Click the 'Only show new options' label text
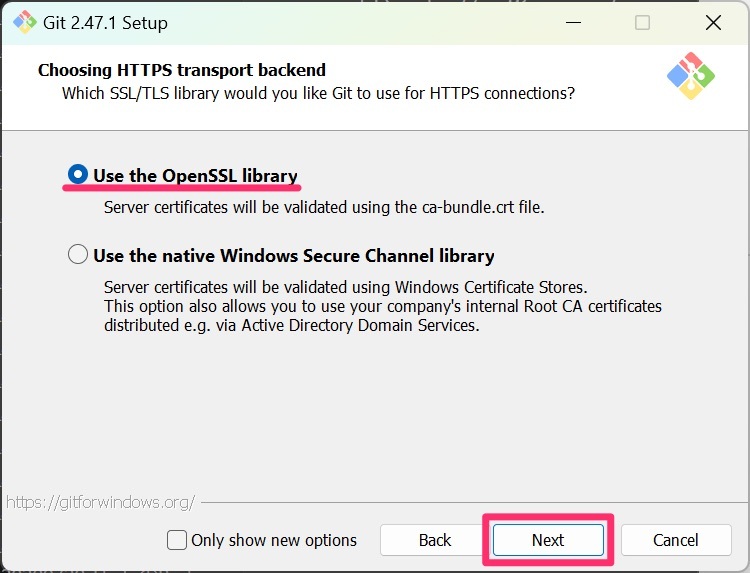Image resolution: width=750 pixels, height=573 pixels. 274,540
